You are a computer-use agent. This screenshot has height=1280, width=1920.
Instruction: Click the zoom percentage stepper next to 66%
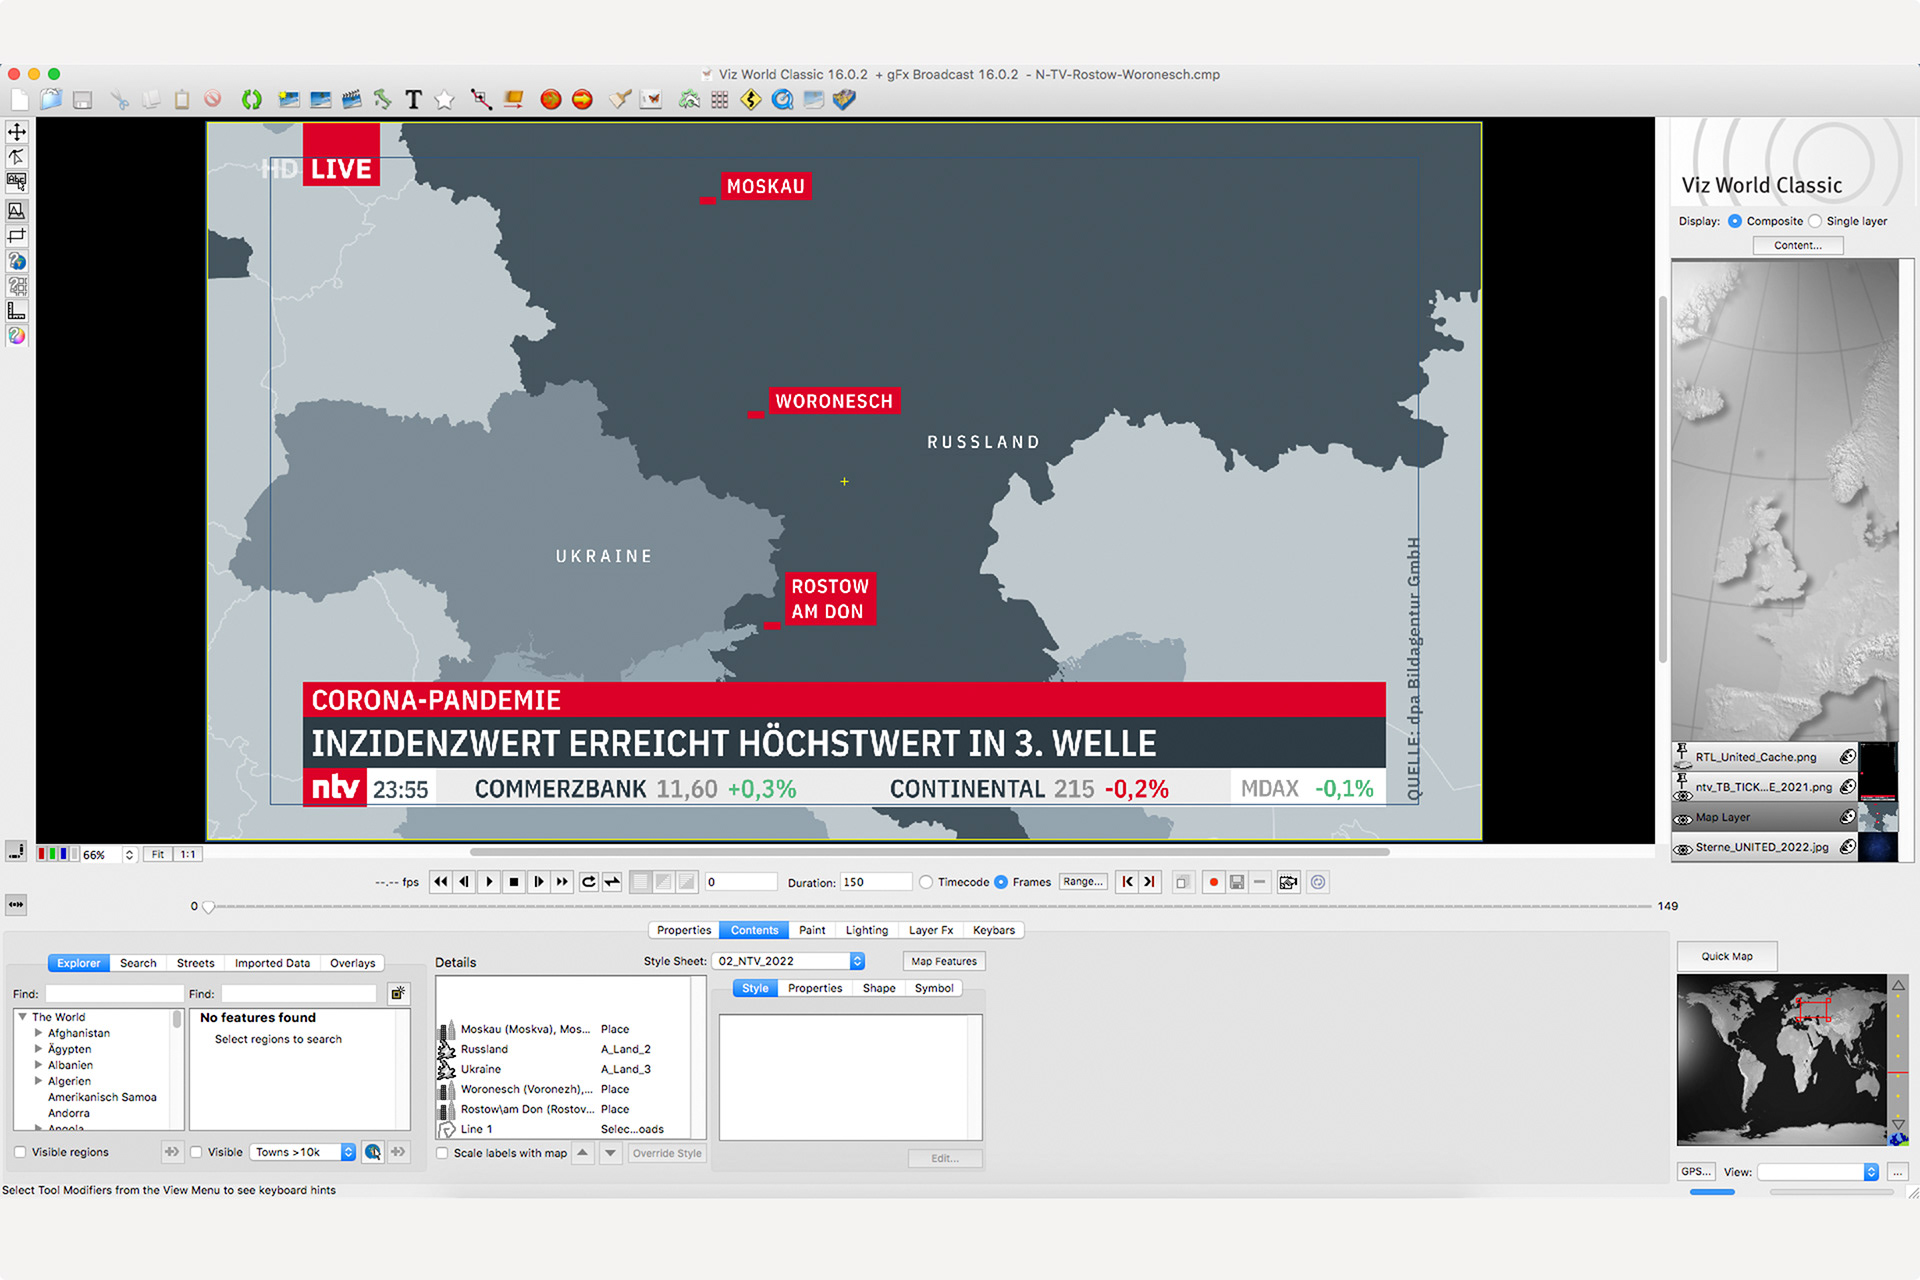[x=129, y=855]
